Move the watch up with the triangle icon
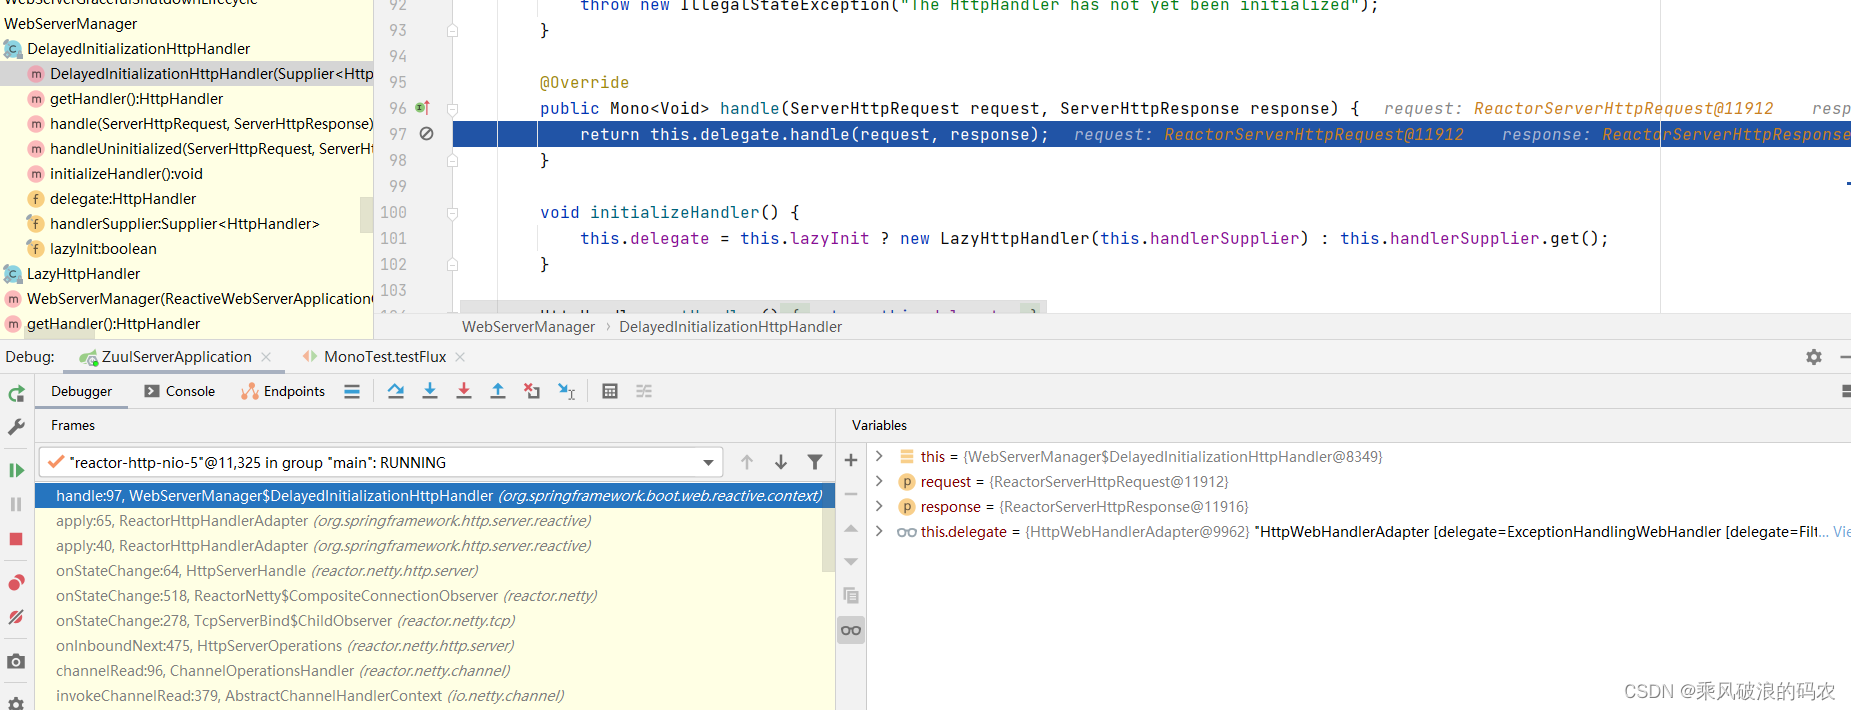Image resolution: width=1851 pixels, height=710 pixels. 851,528
